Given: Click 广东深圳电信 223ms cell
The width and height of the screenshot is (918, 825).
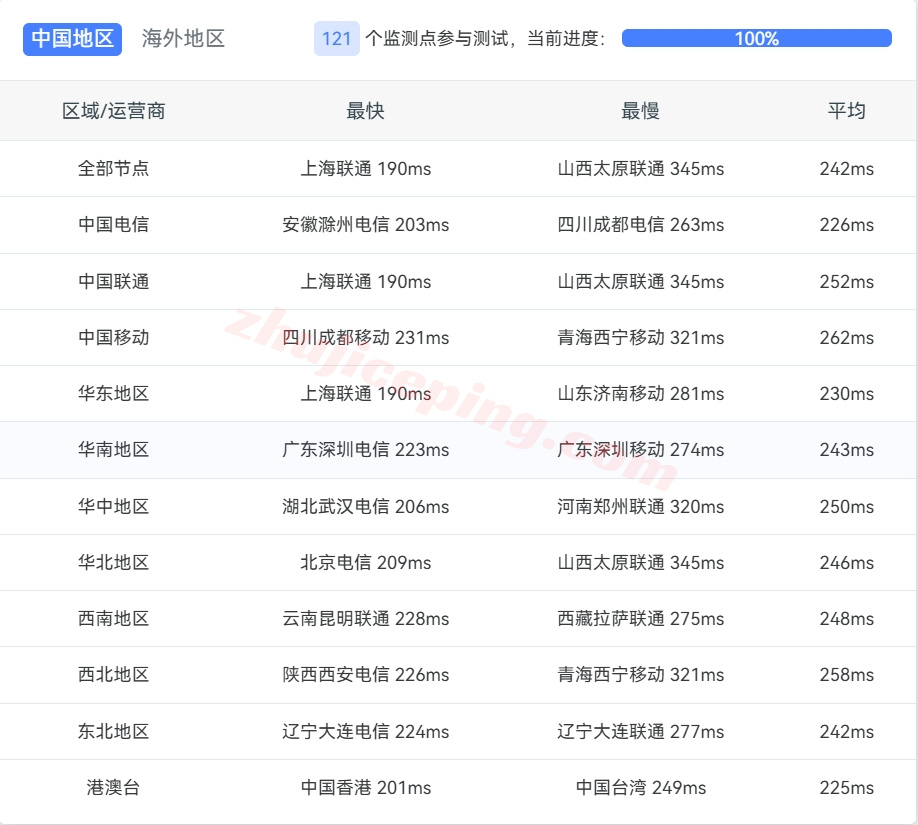Looking at the screenshot, I should click(x=365, y=450).
